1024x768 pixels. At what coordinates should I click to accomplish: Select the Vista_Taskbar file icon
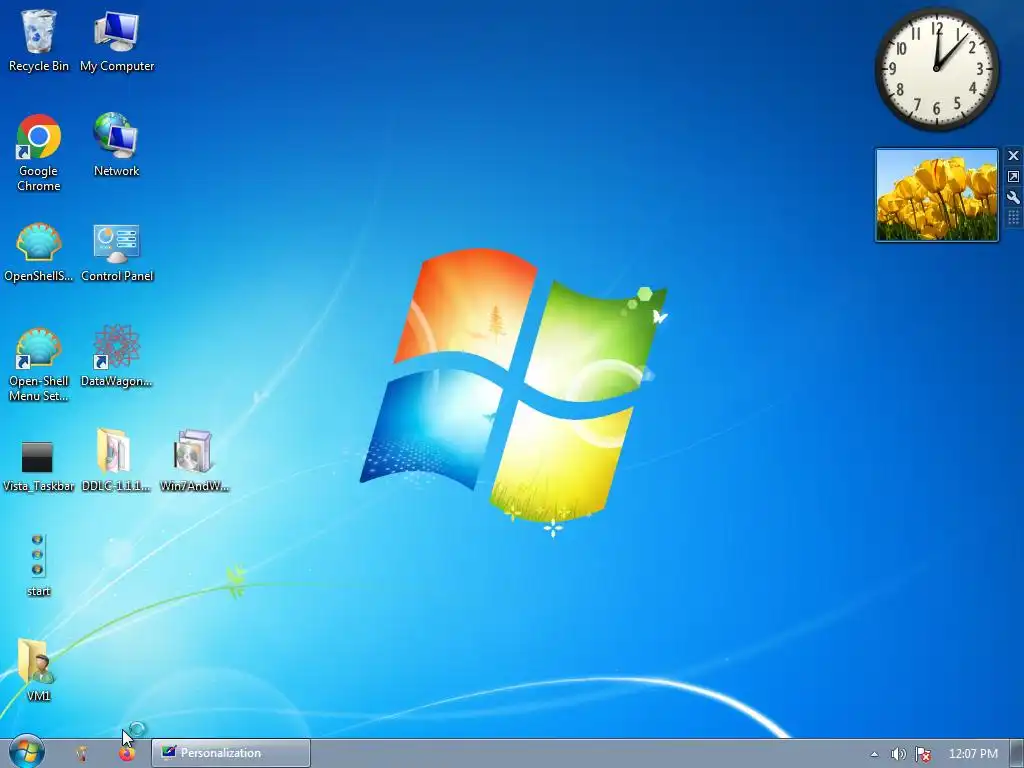tap(39, 465)
